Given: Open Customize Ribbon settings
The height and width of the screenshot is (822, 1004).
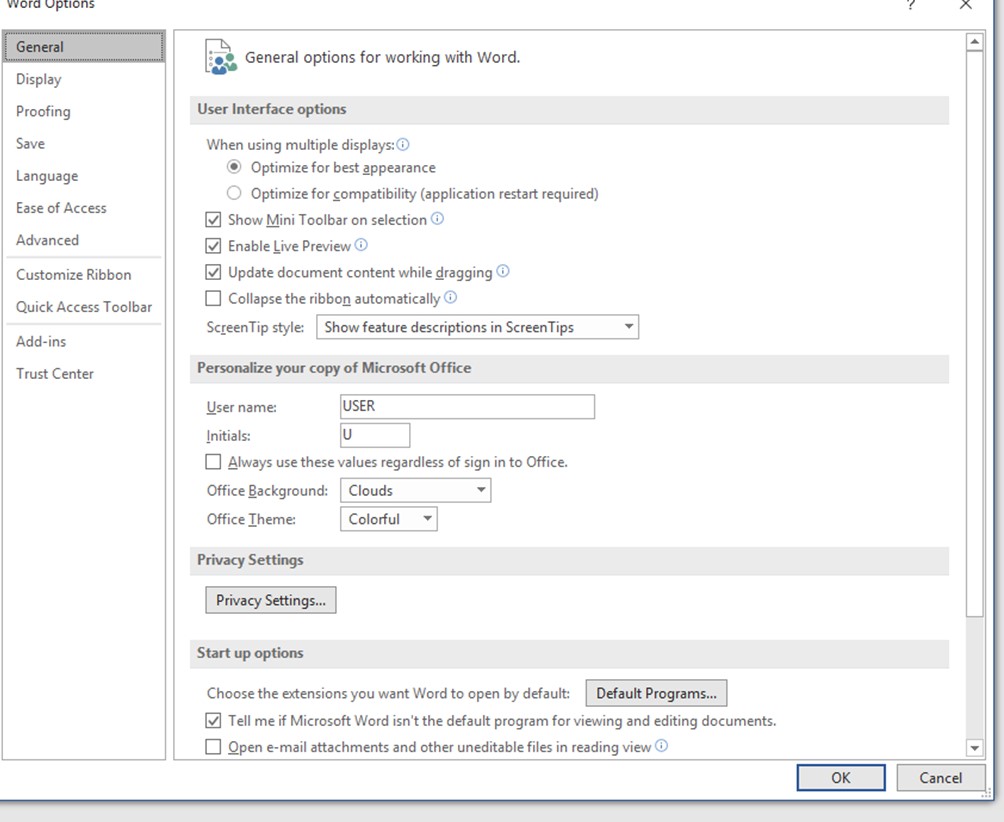Looking at the screenshot, I should (x=84, y=275).
